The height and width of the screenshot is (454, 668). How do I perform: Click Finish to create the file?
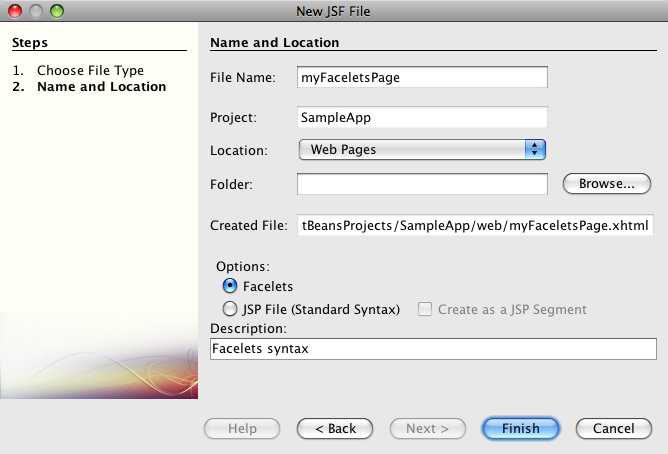point(520,429)
